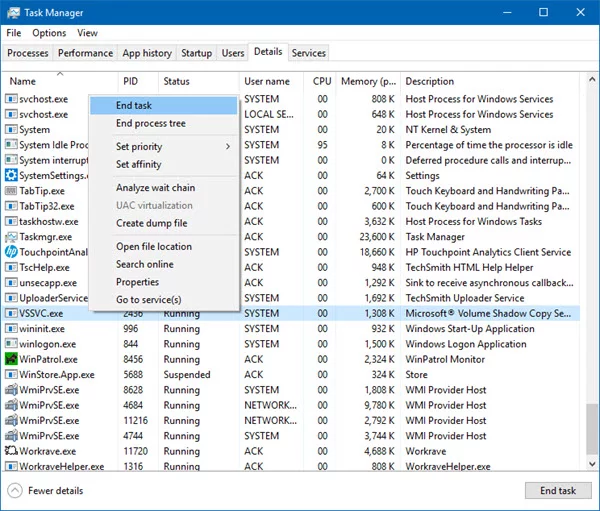The image size is (600, 511).
Task: Select Open file location in context menu
Action: [154, 247]
